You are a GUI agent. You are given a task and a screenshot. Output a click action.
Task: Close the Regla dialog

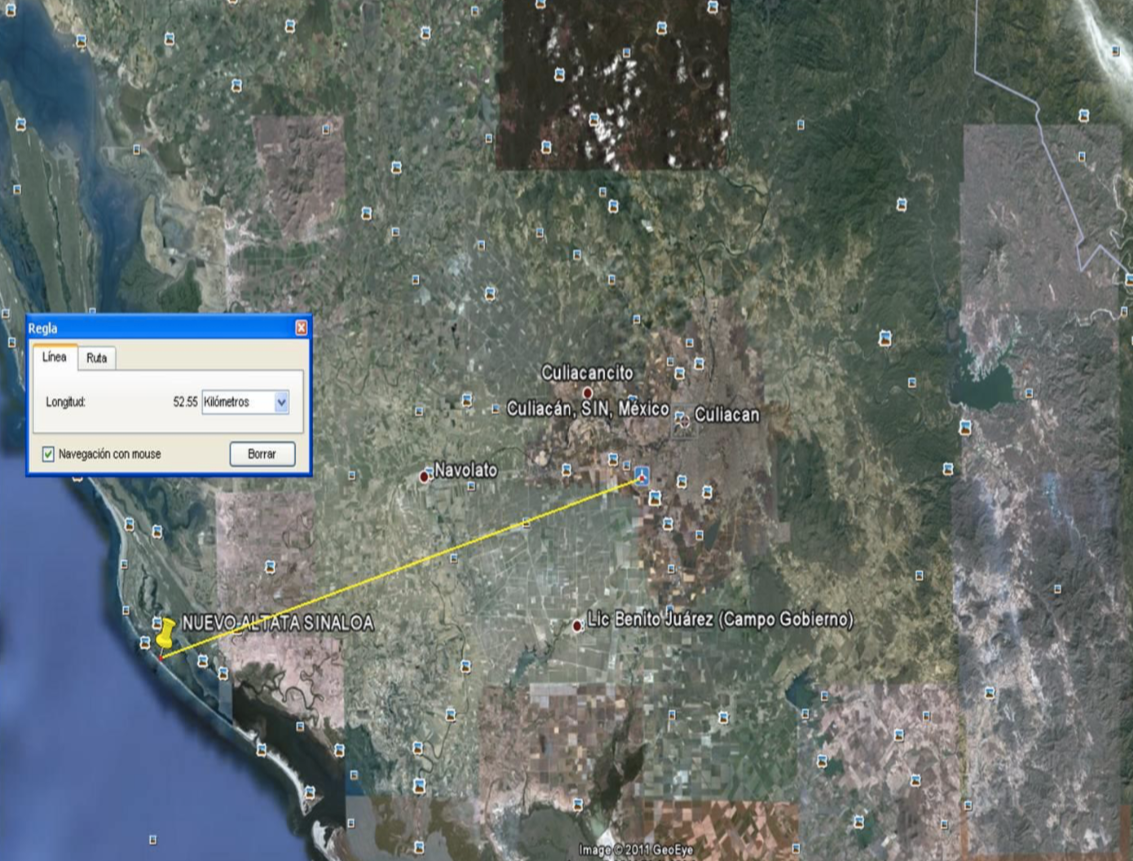tap(301, 328)
